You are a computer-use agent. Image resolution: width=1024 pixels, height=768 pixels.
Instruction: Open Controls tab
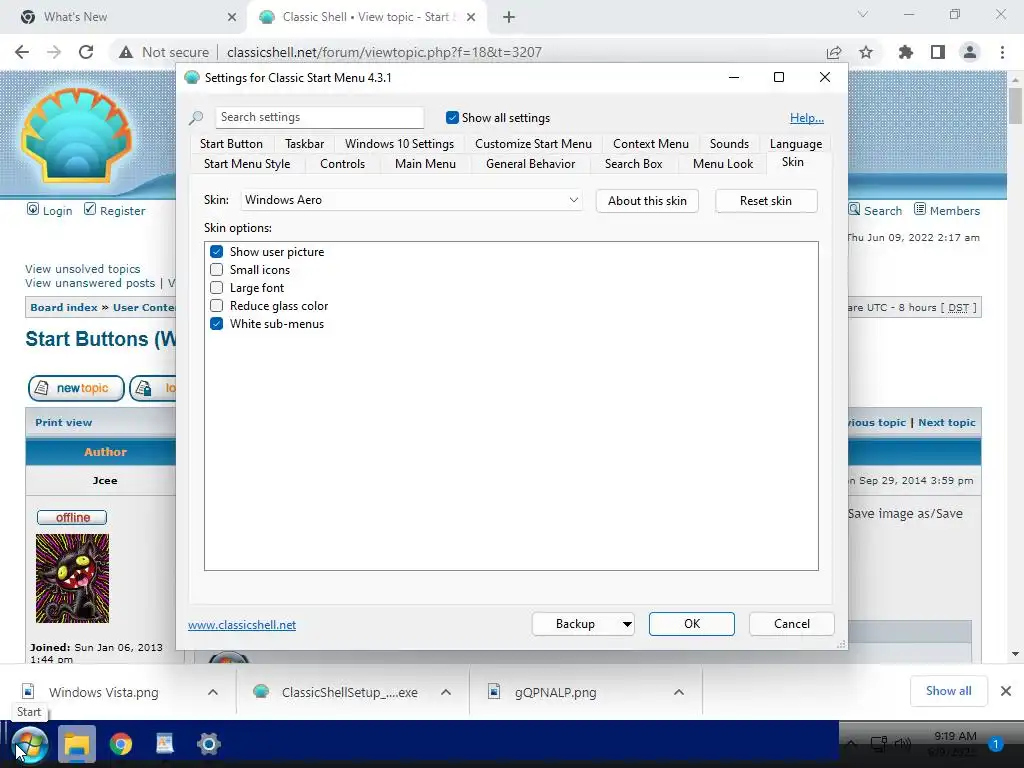pos(342,164)
